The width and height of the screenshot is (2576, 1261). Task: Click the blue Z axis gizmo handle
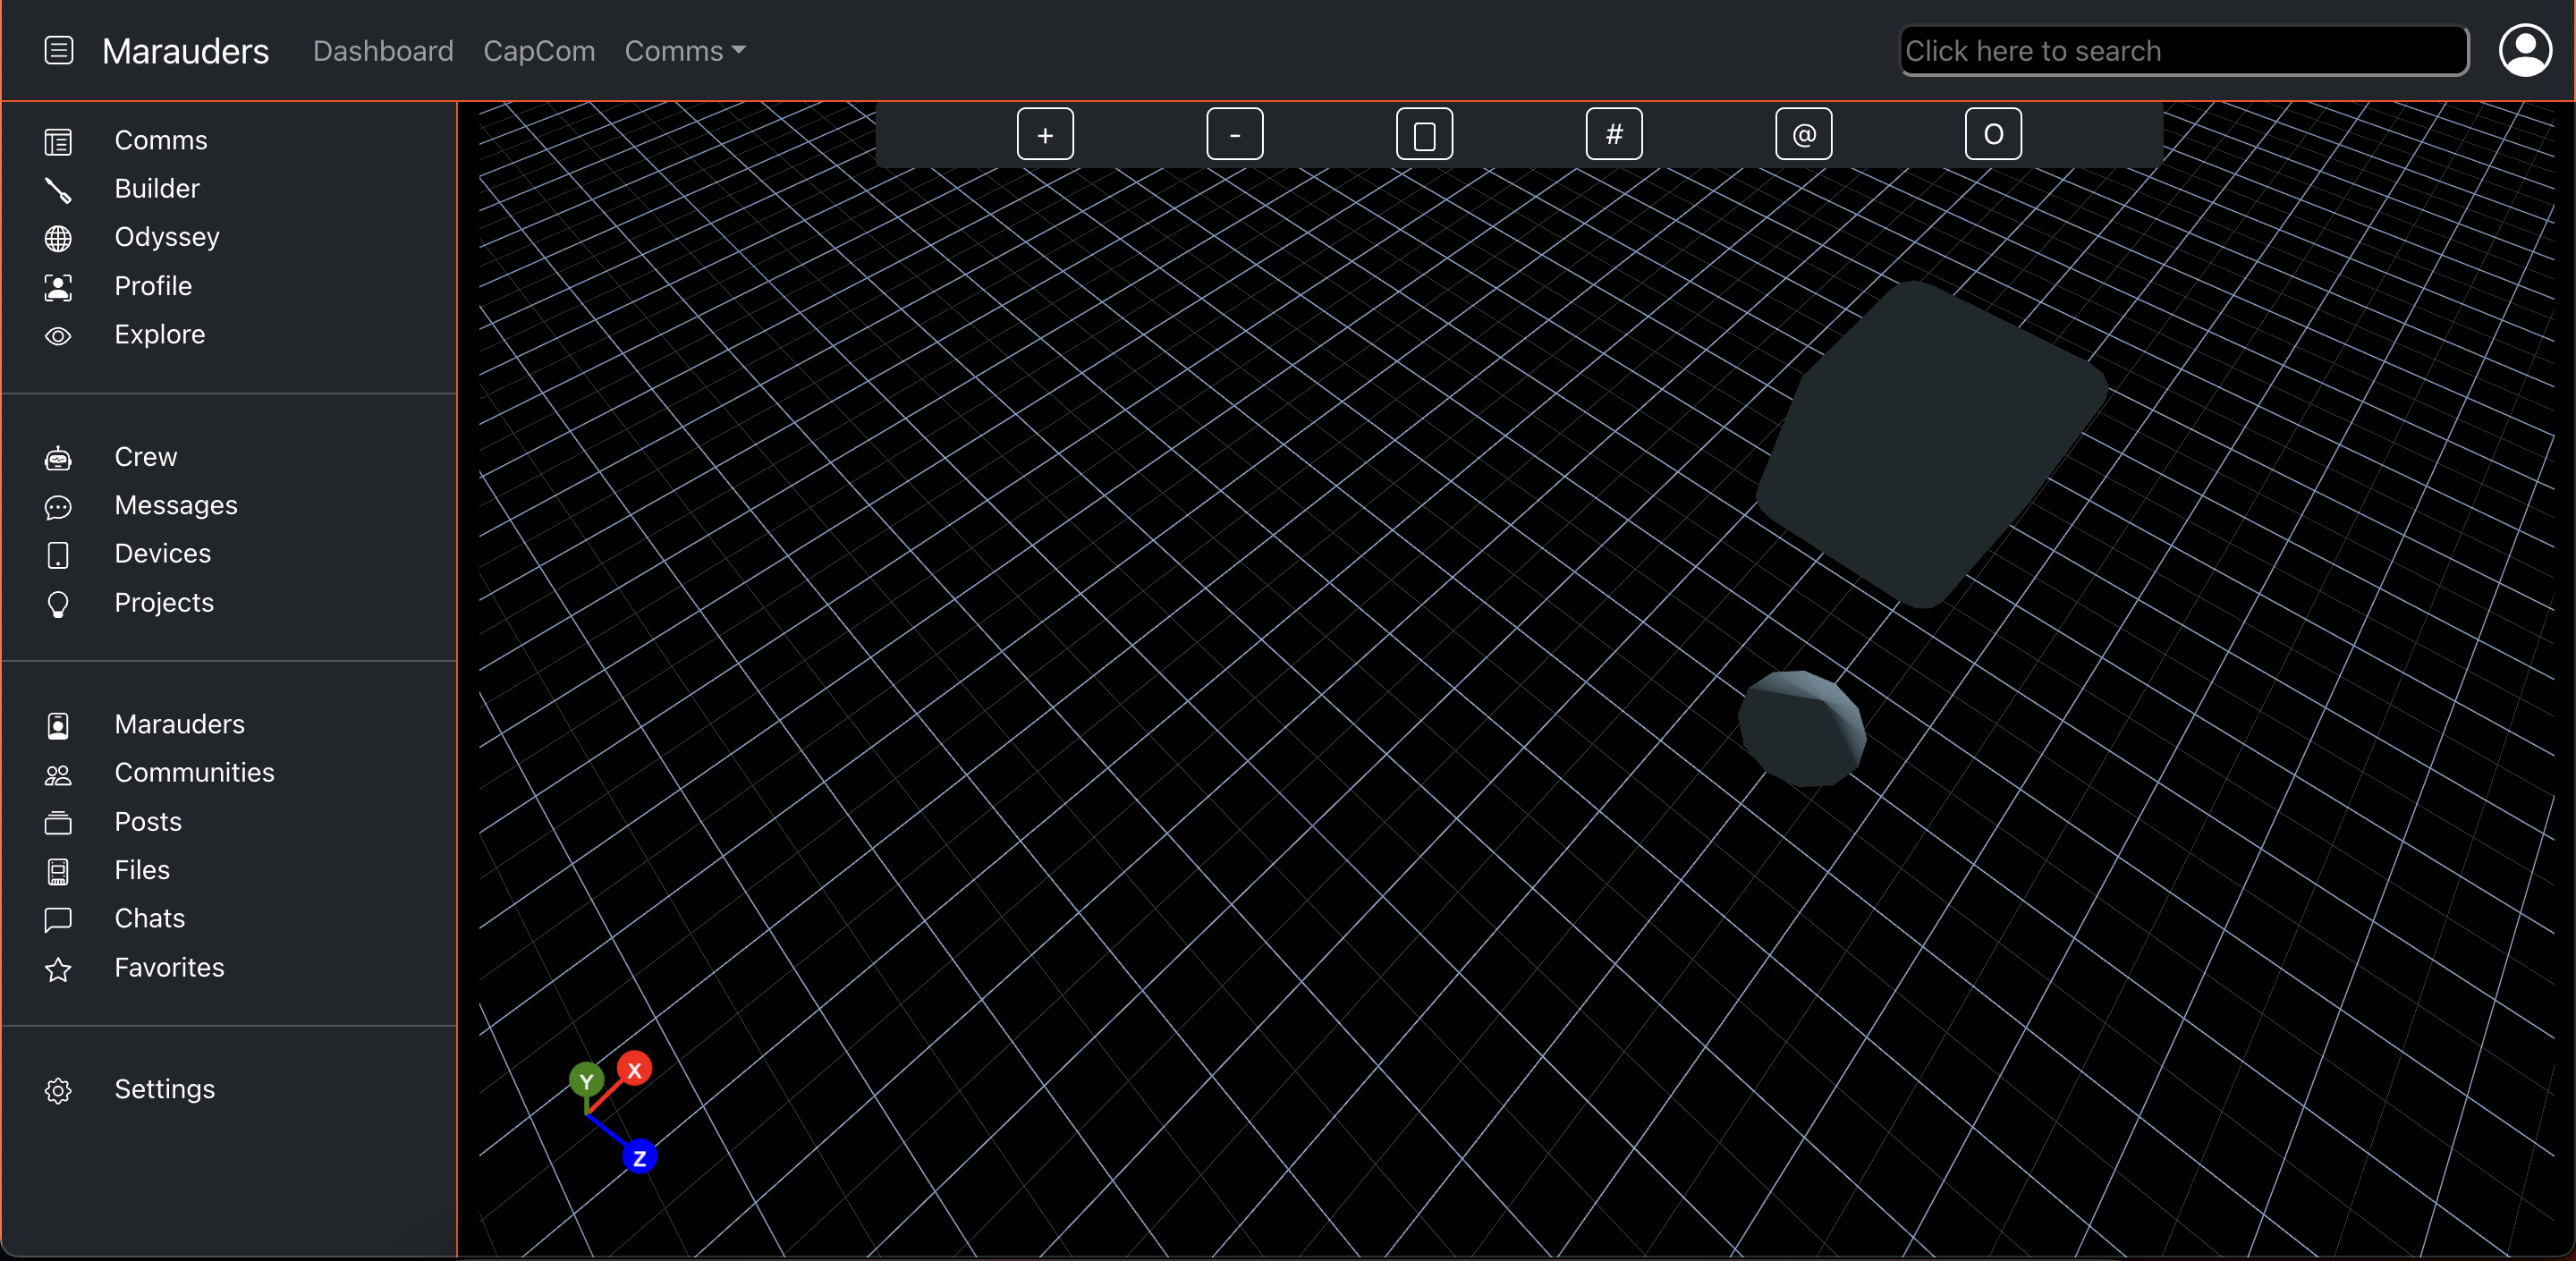(639, 1157)
